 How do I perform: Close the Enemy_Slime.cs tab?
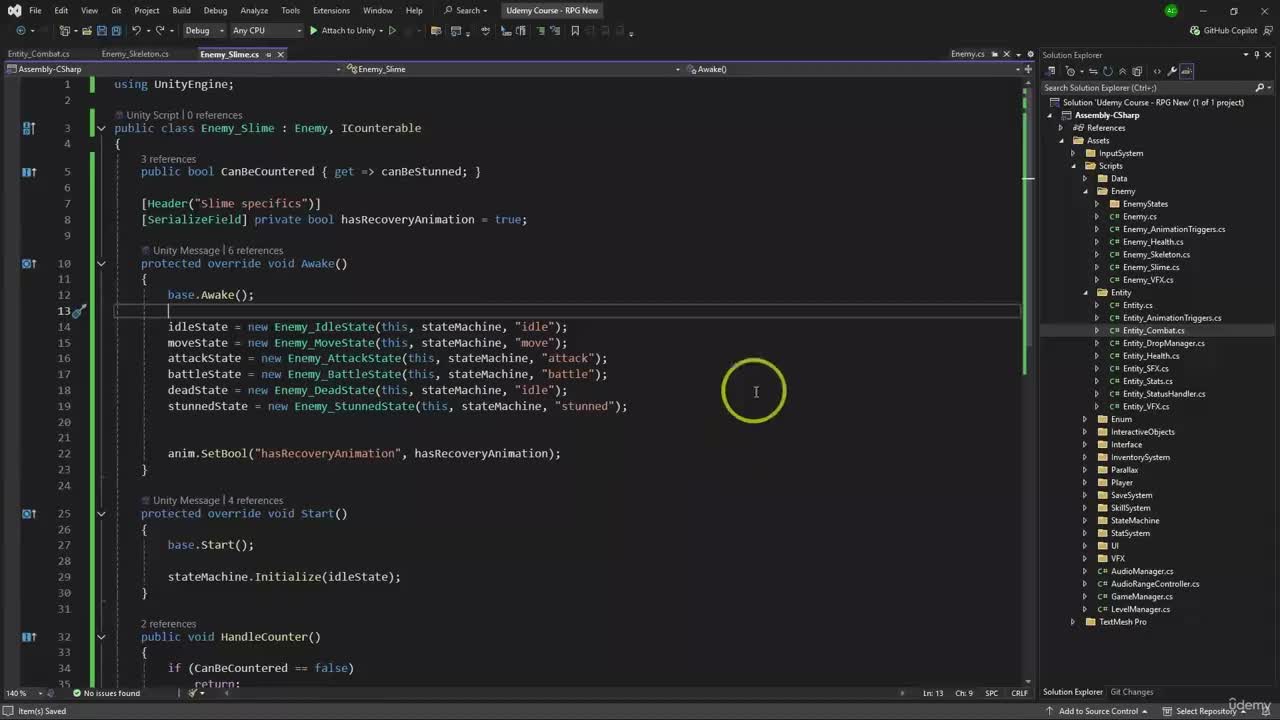281,54
